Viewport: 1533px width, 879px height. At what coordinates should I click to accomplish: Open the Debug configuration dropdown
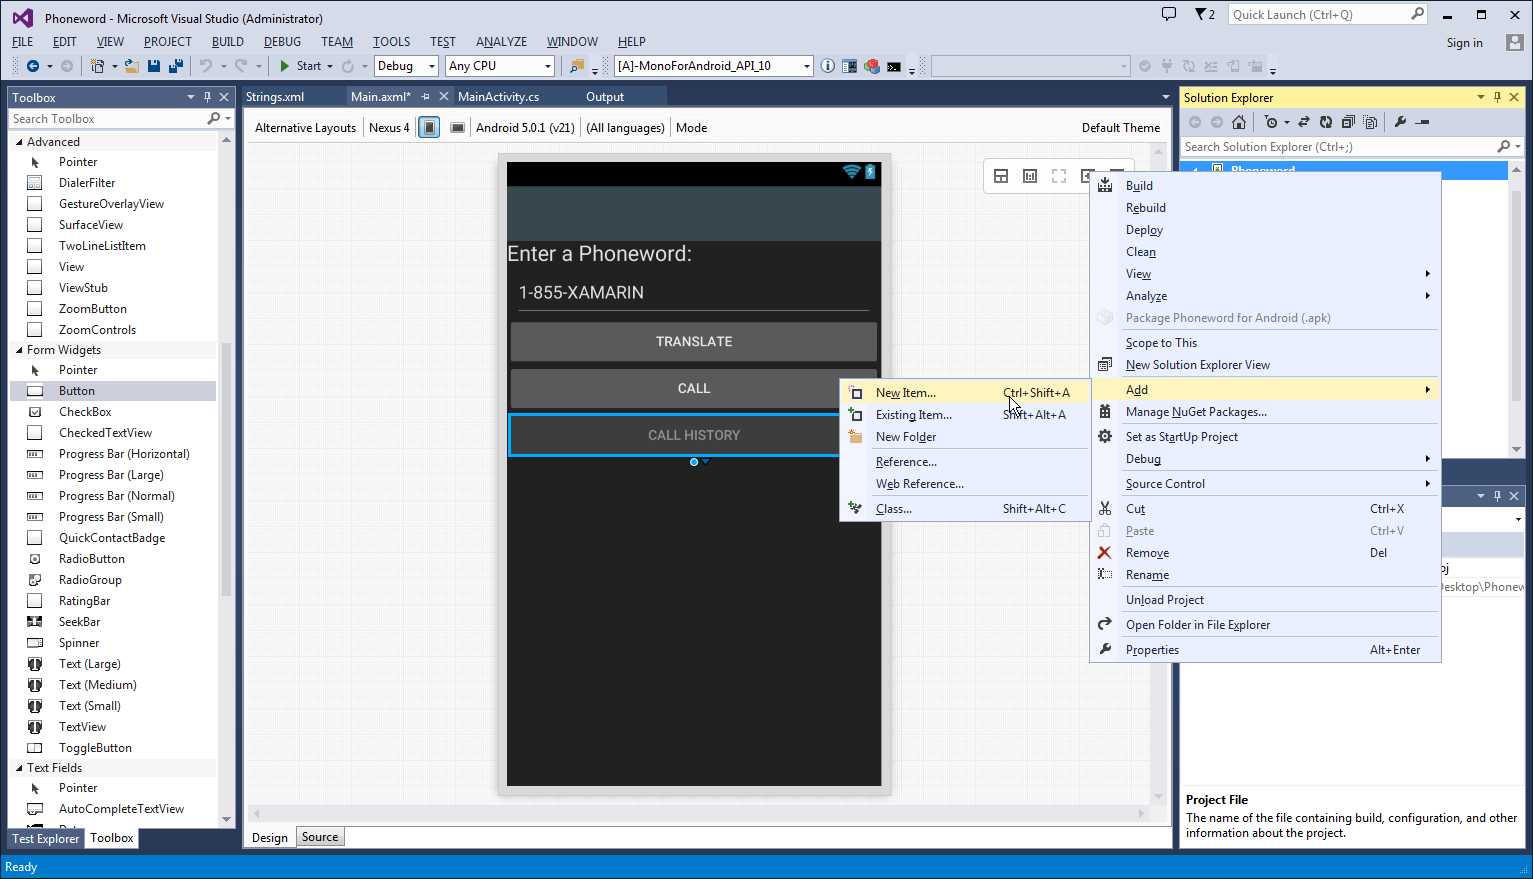pyautogui.click(x=406, y=66)
